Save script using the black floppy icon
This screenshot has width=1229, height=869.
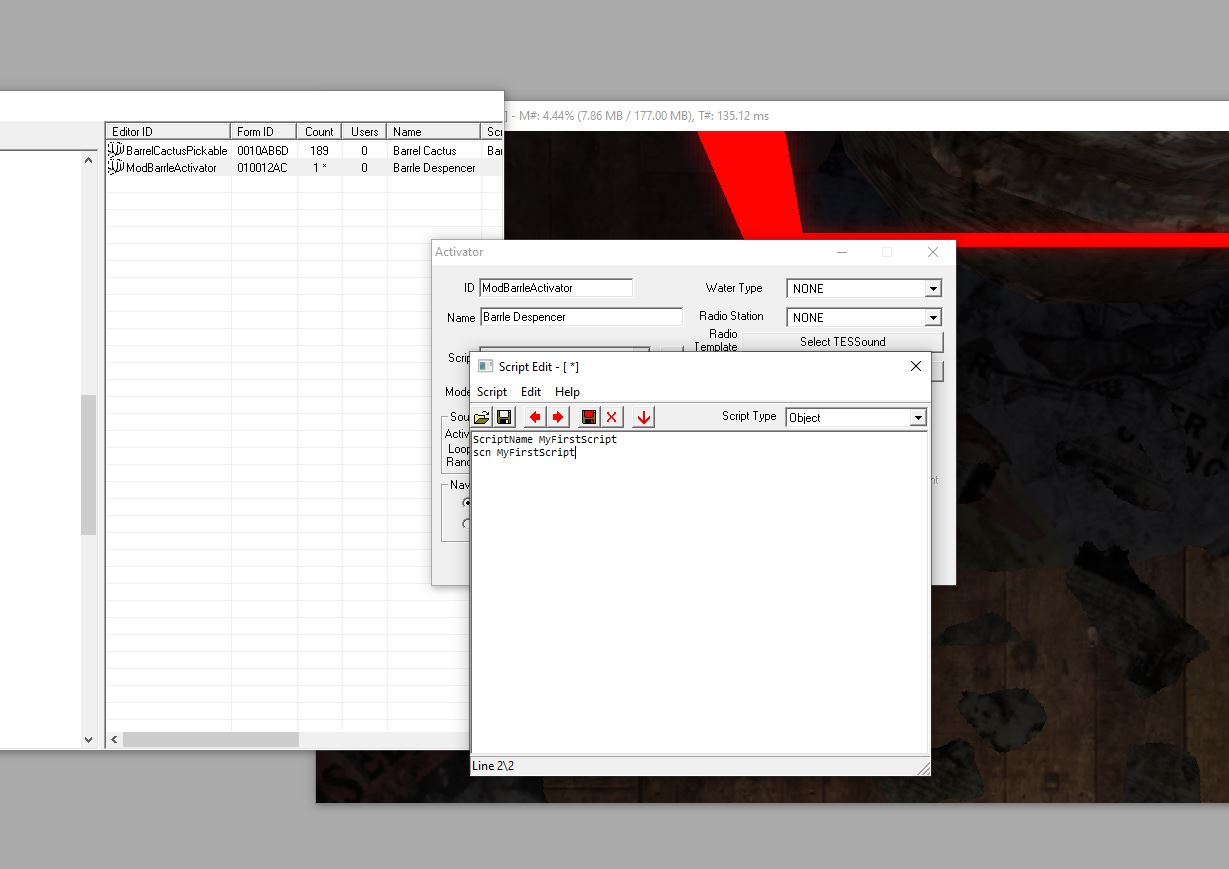504,417
